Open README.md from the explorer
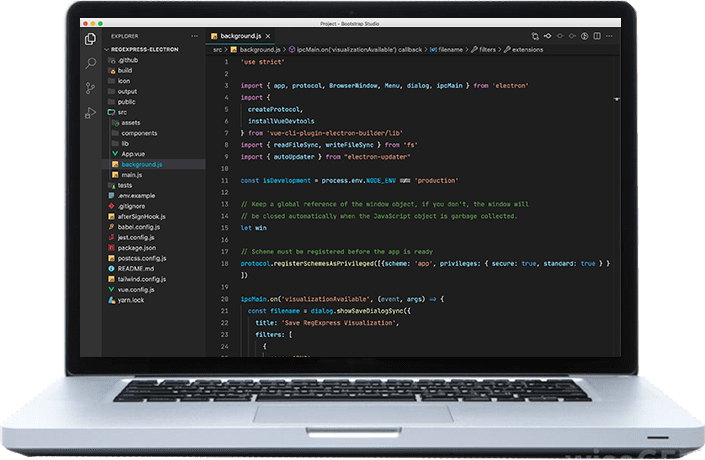This screenshot has width=705, height=460. coord(136,268)
